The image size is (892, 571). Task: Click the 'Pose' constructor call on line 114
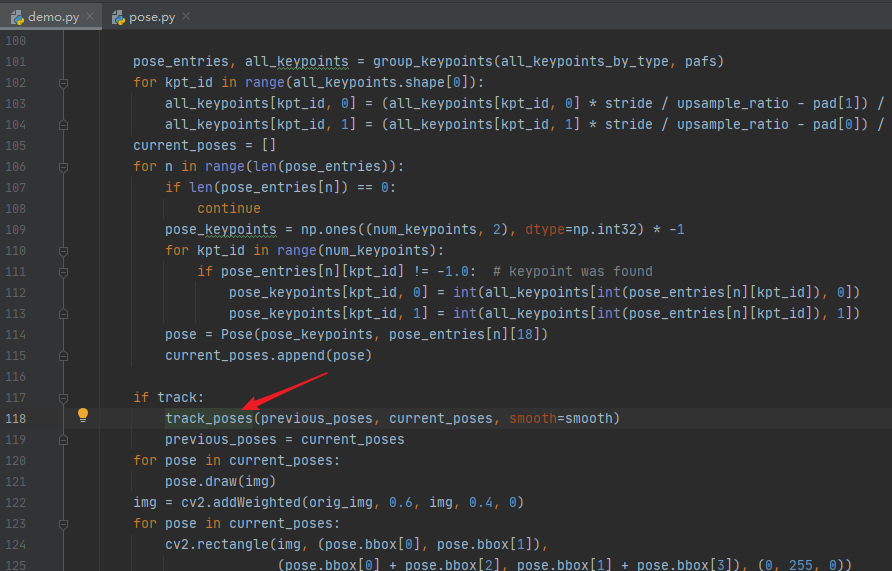point(237,334)
